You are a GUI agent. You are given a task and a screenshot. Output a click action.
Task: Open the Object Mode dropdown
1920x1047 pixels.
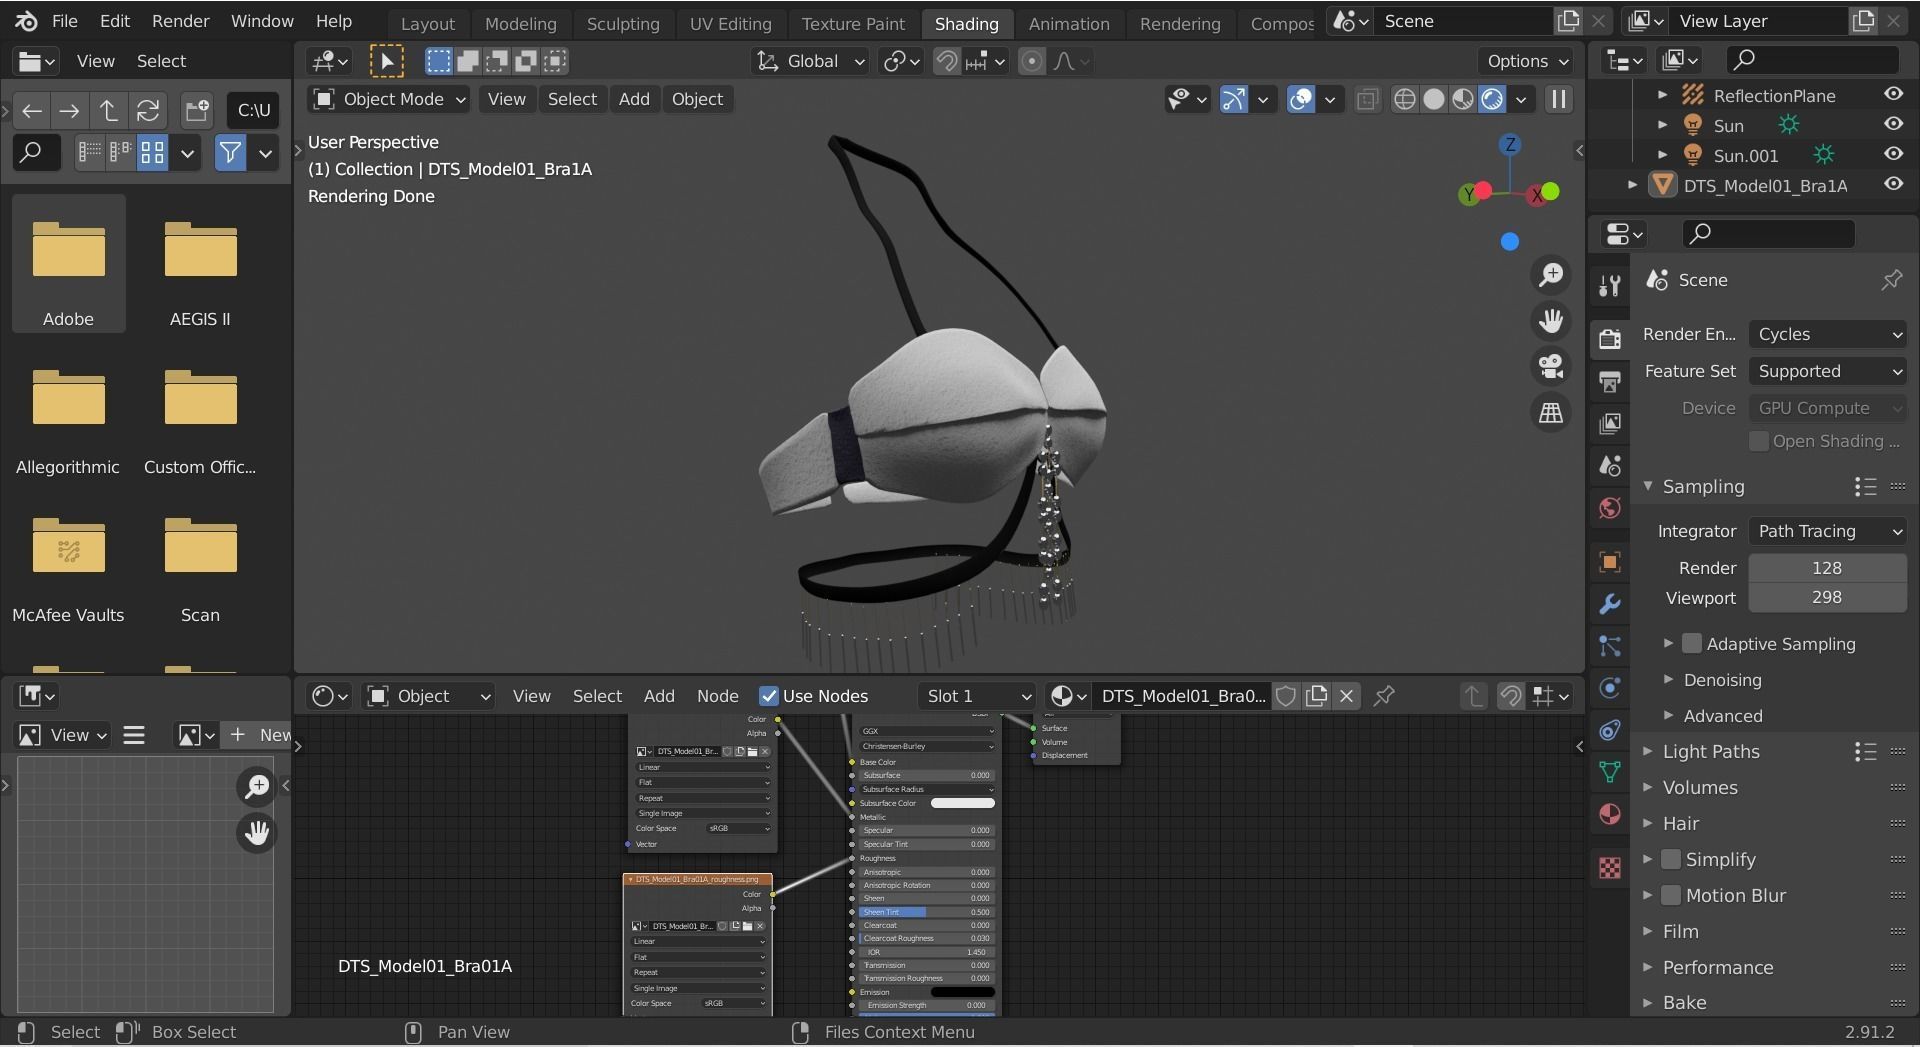[x=389, y=99]
